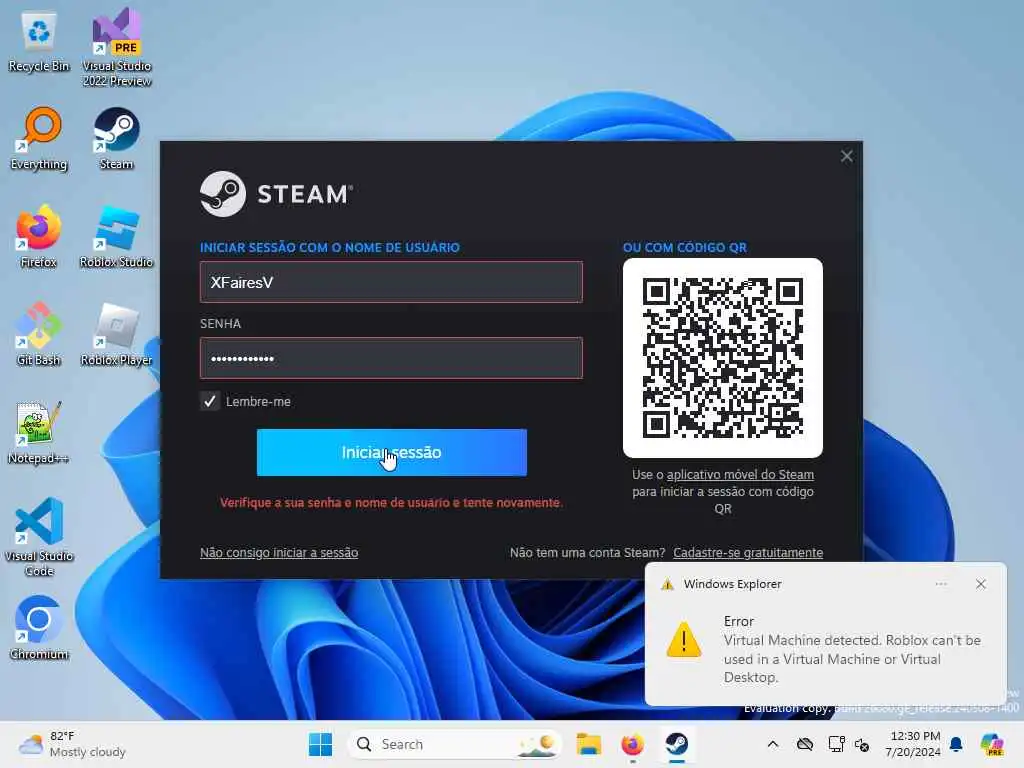Click the Steam login QR code
The width and height of the screenshot is (1024, 768).
coord(722,358)
